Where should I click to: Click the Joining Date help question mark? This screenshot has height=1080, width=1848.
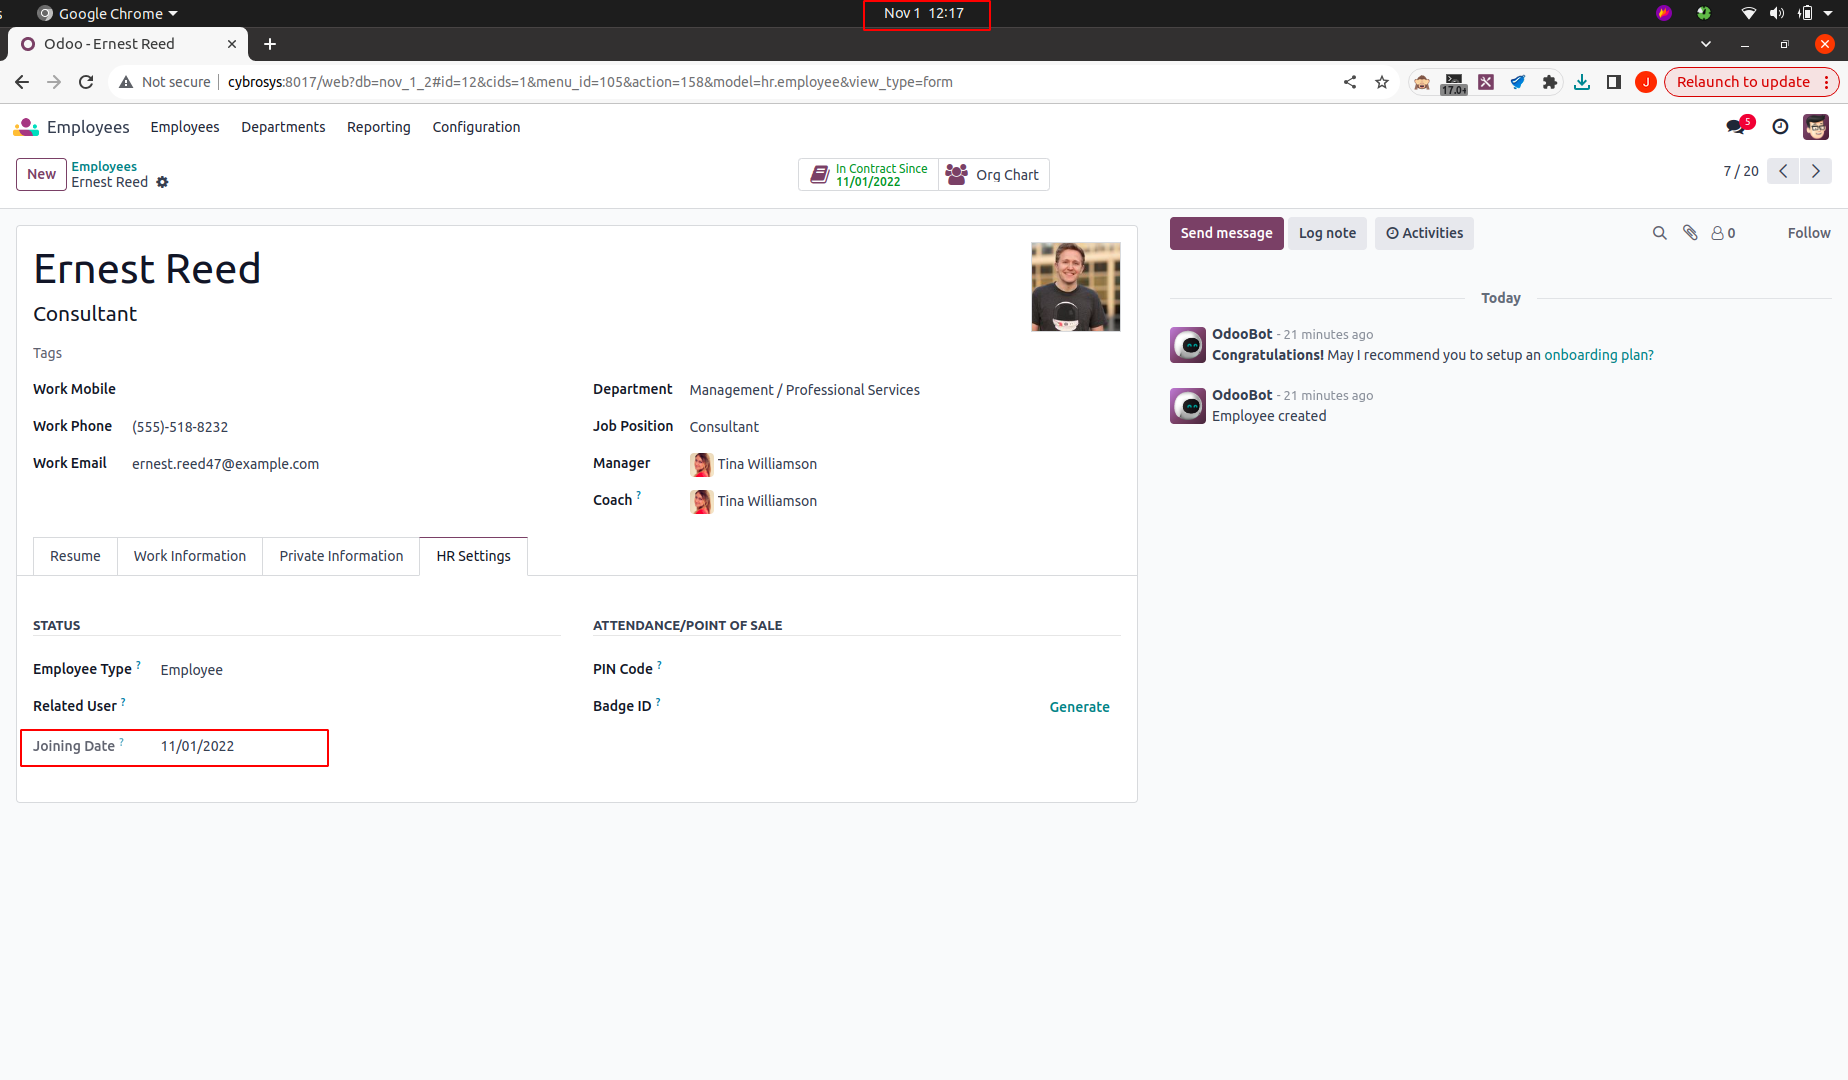click(122, 741)
